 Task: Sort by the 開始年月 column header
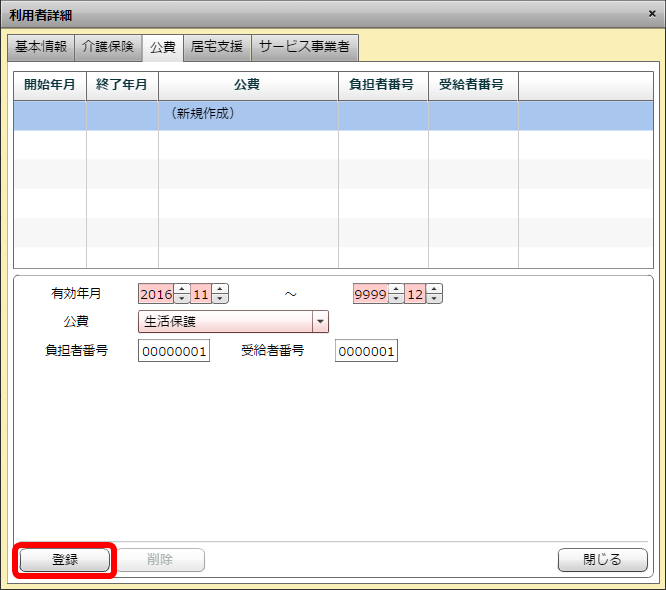click(50, 85)
